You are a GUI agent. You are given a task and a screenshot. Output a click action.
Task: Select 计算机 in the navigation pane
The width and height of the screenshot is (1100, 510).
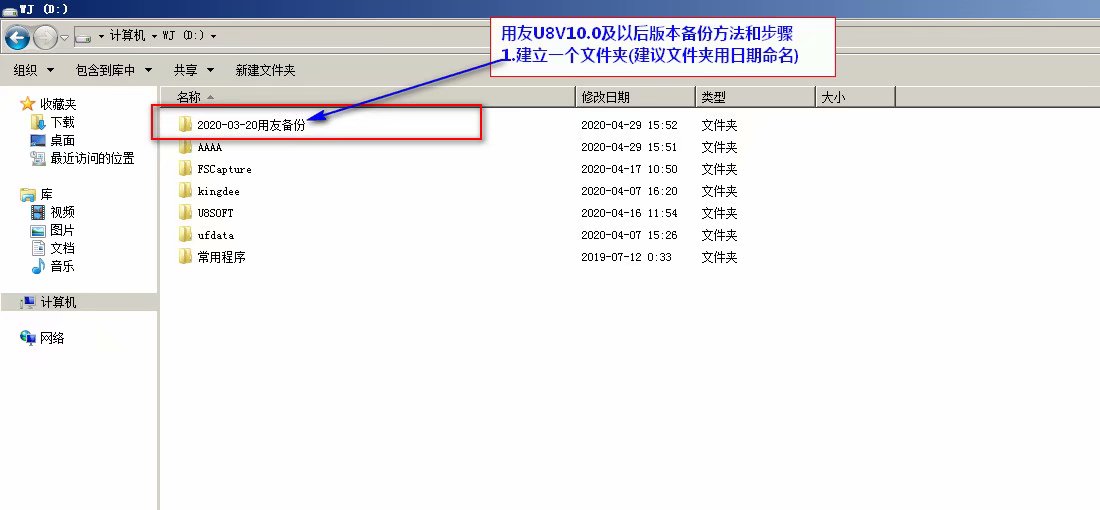(58, 302)
